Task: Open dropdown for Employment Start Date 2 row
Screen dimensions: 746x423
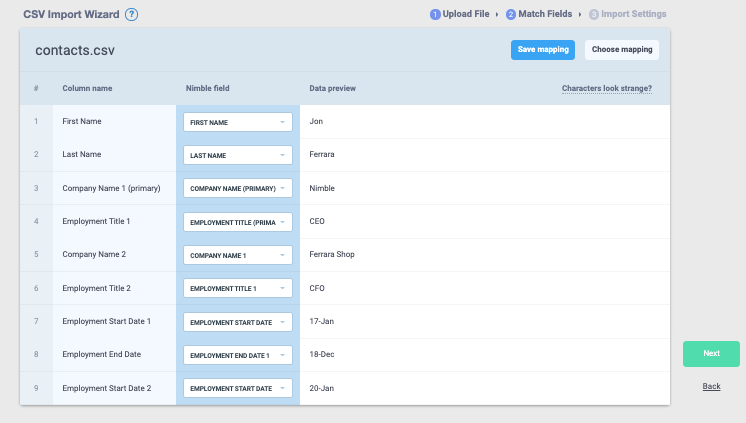Action: [238, 388]
